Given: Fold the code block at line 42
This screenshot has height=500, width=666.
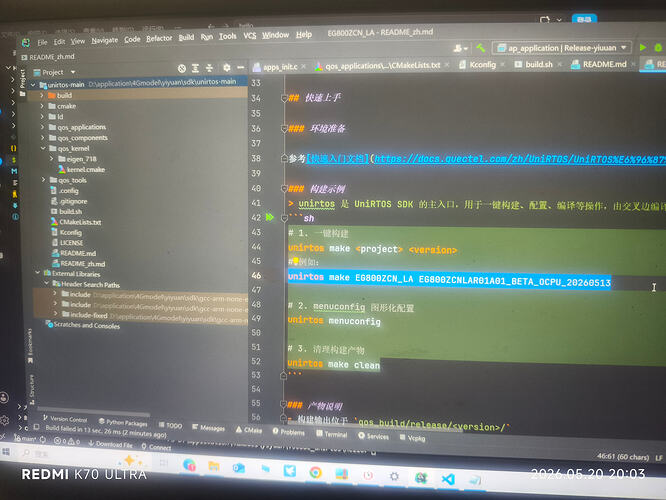Looking at the screenshot, I should click(284, 218).
